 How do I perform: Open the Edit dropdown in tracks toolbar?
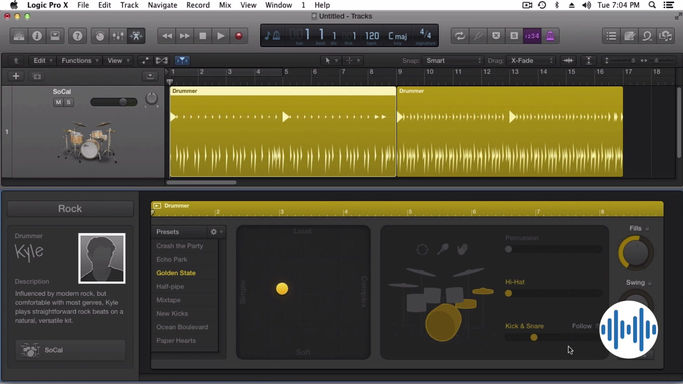click(42, 61)
